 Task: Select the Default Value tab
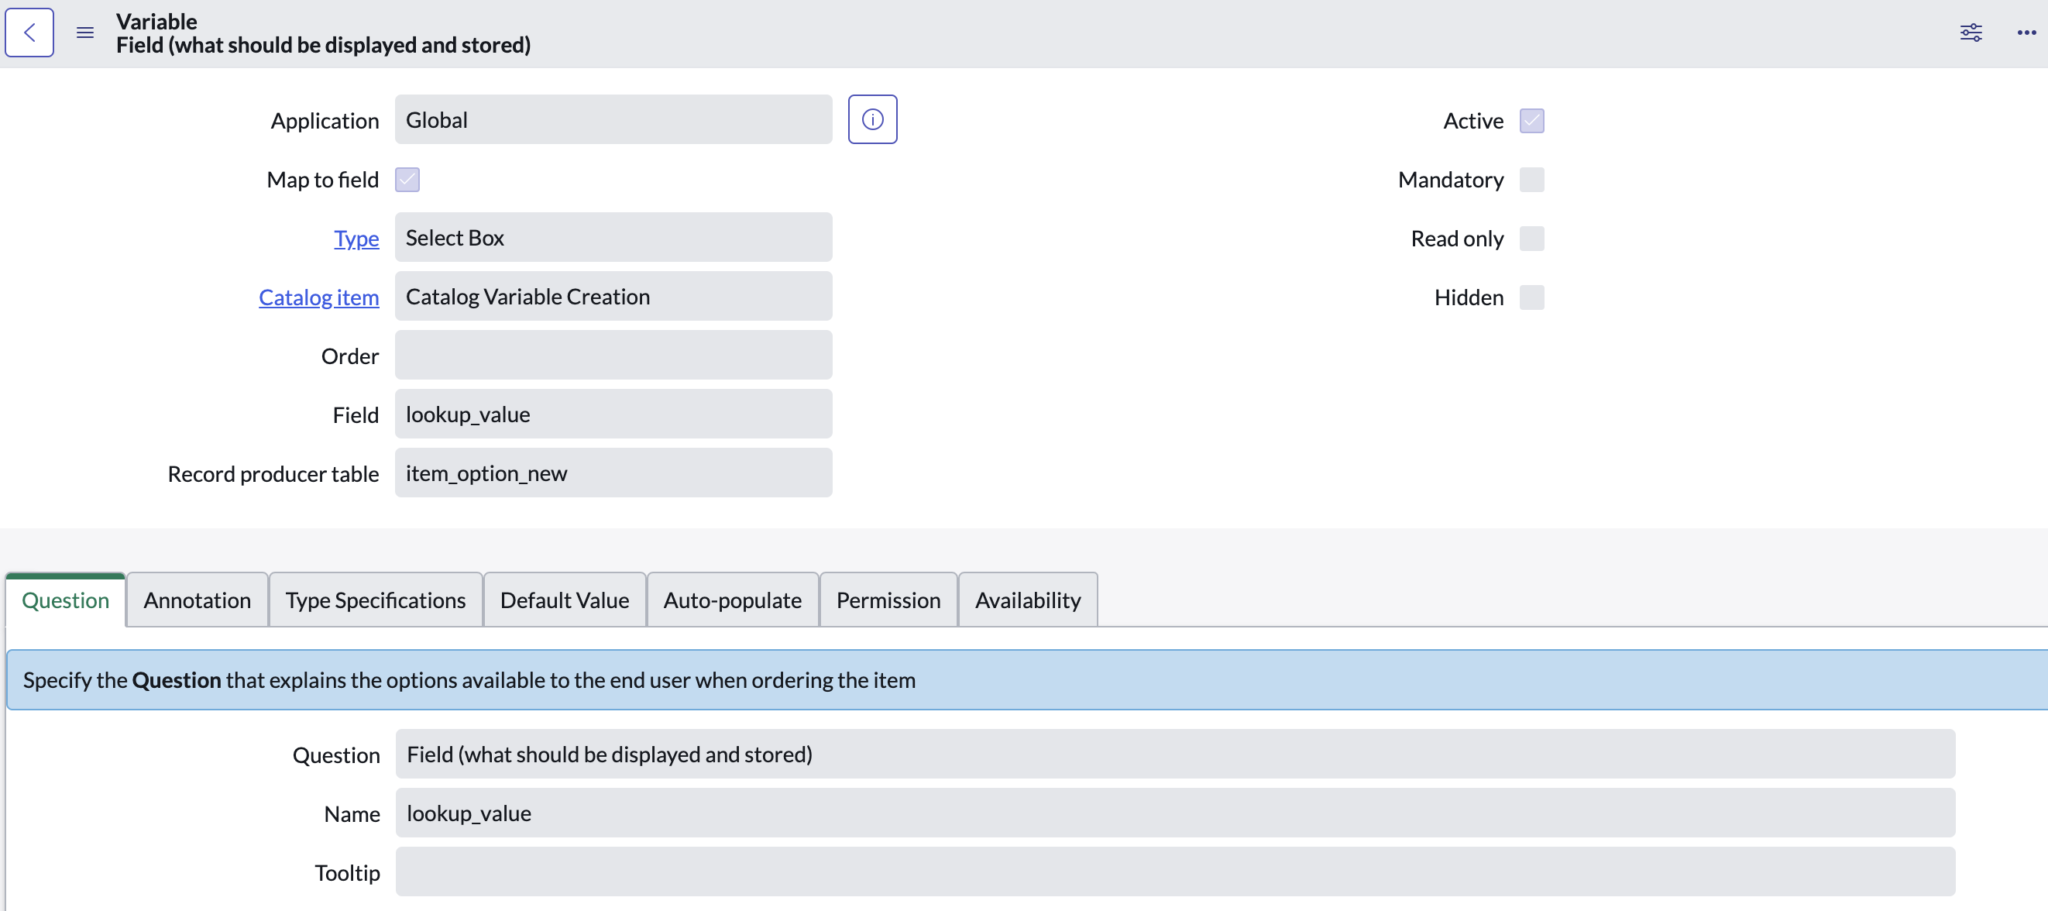[564, 599]
